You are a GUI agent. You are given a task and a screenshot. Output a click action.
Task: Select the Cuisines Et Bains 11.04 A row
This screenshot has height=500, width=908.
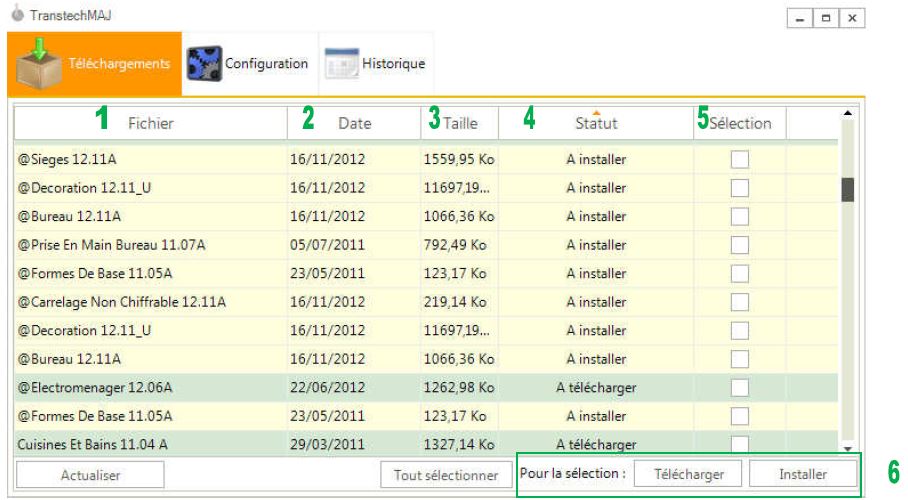pos(92,444)
